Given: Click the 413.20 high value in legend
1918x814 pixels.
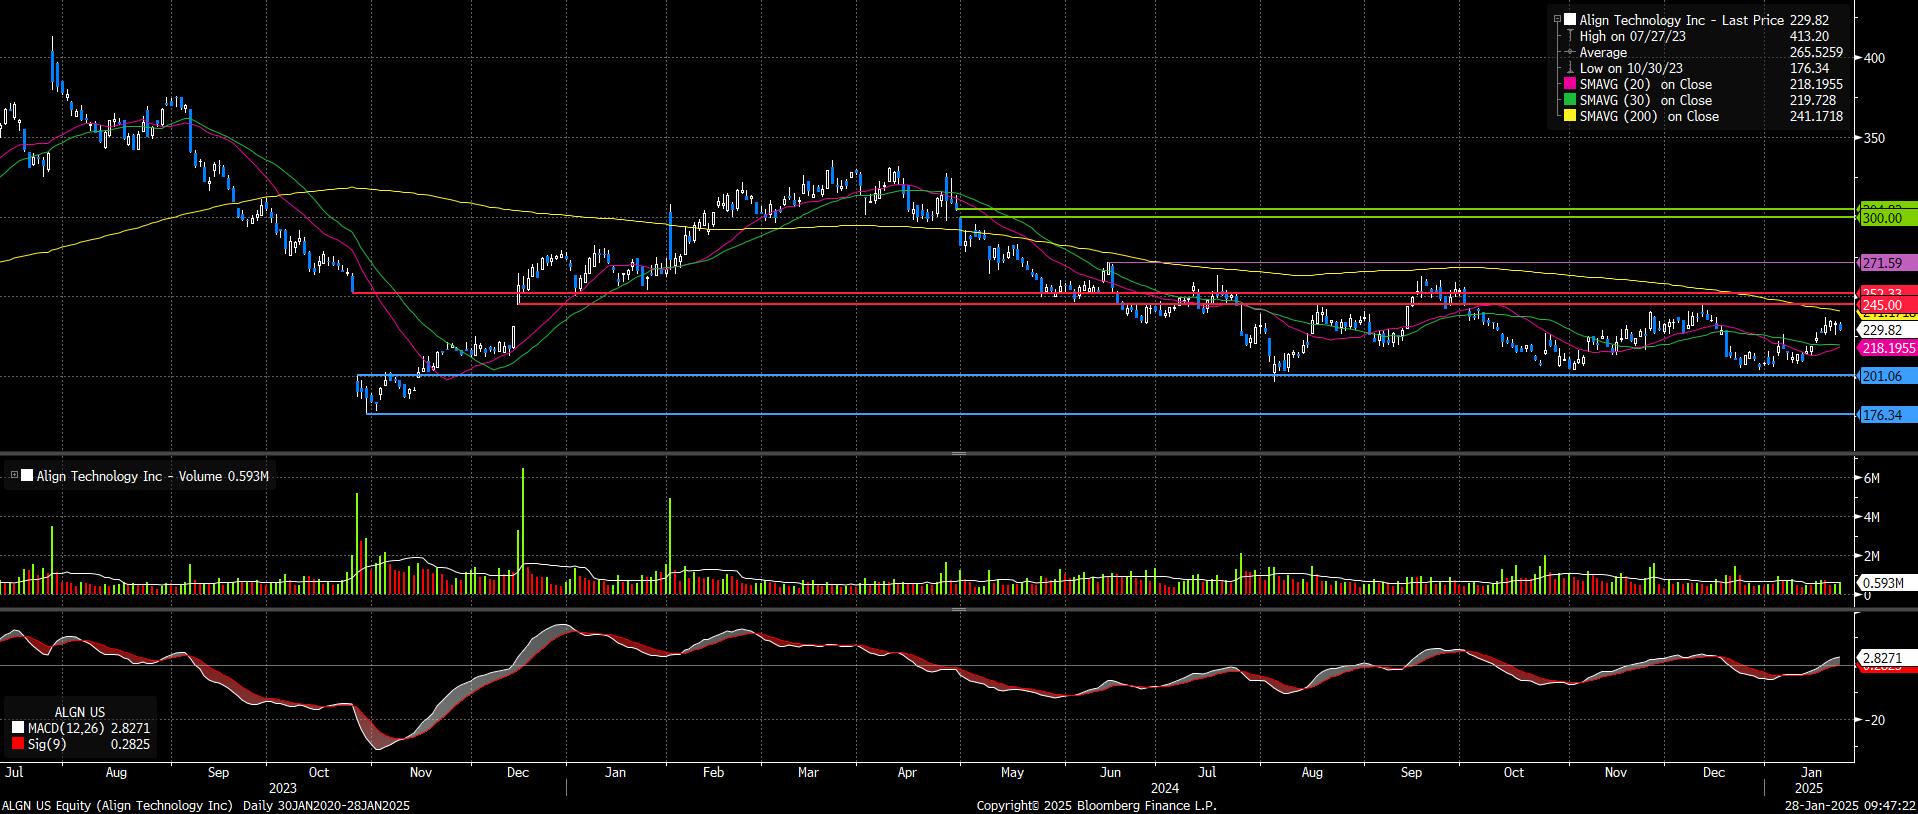Looking at the screenshot, I should (1809, 36).
